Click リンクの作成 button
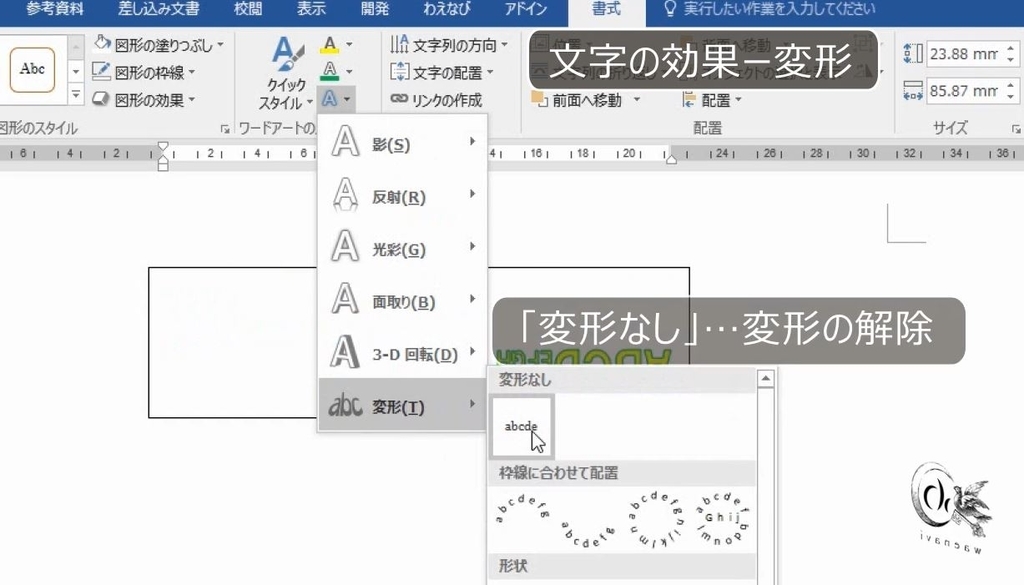Image resolution: width=1024 pixels, height=585 pixels. [x=436, y=100]
